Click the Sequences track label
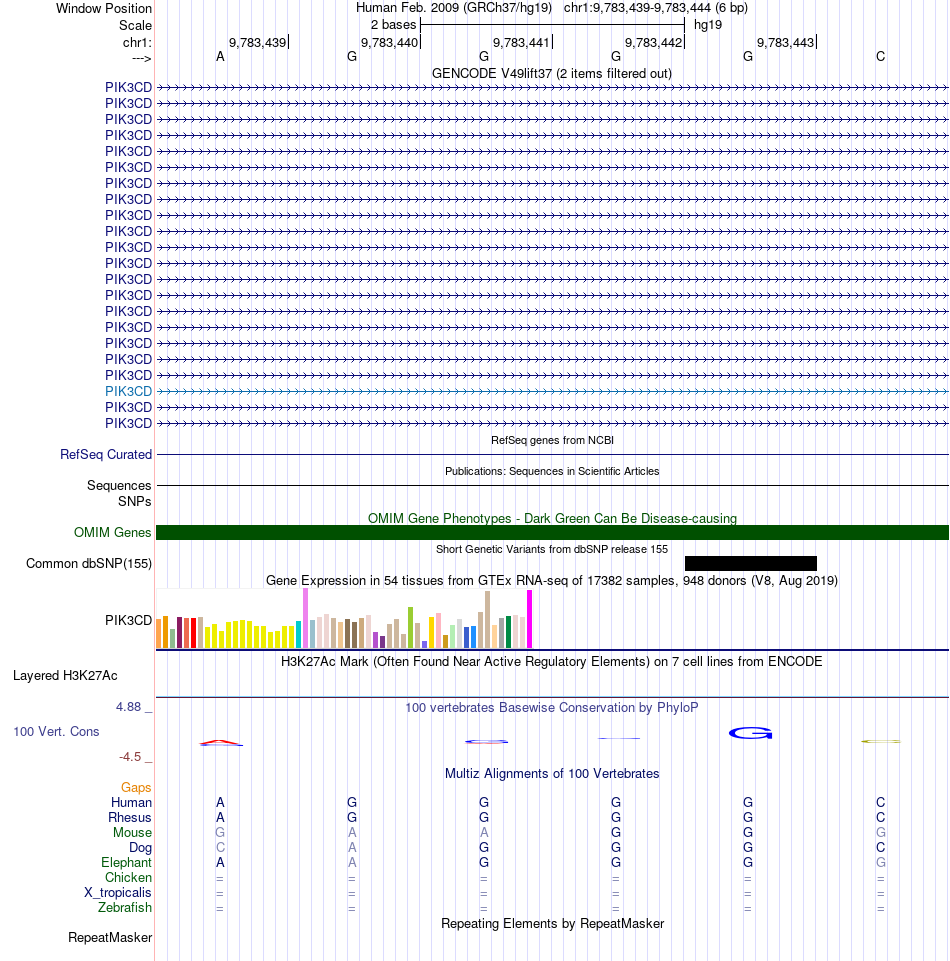Image resolution: width=950 pixels, height=961 pixels. (119, 485)
